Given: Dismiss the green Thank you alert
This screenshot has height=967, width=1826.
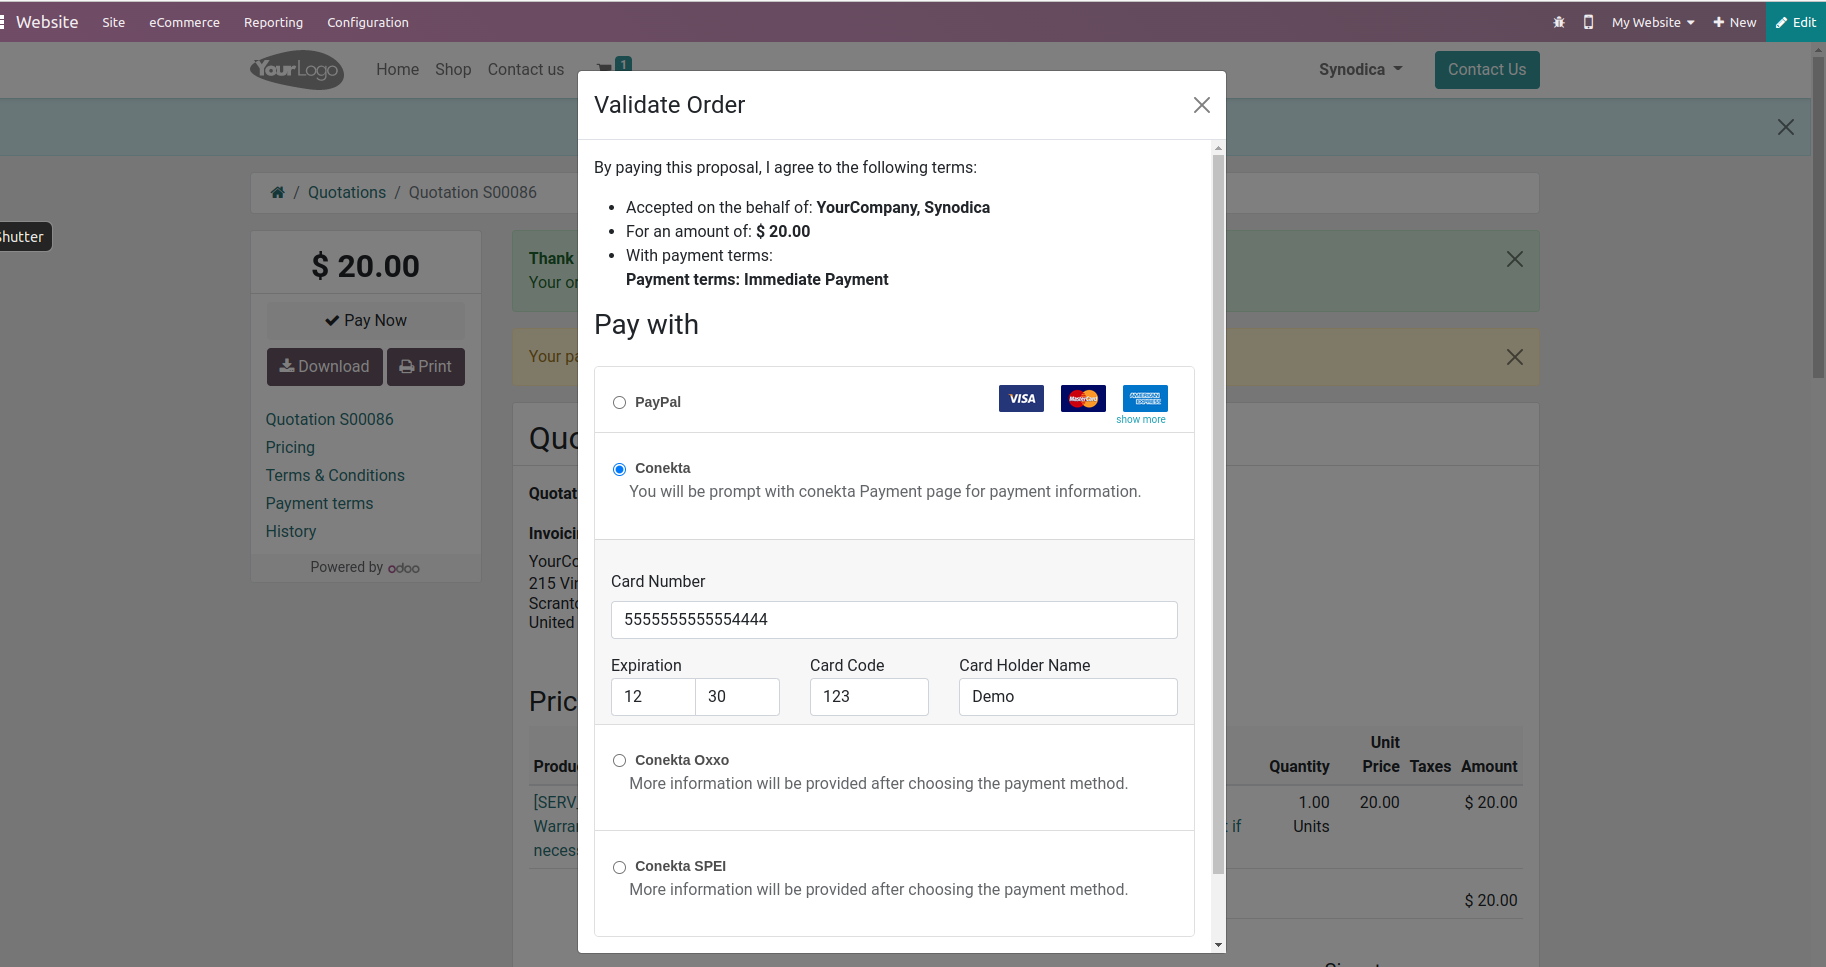Looking at the screenshot, I should tap(1515, 259).
